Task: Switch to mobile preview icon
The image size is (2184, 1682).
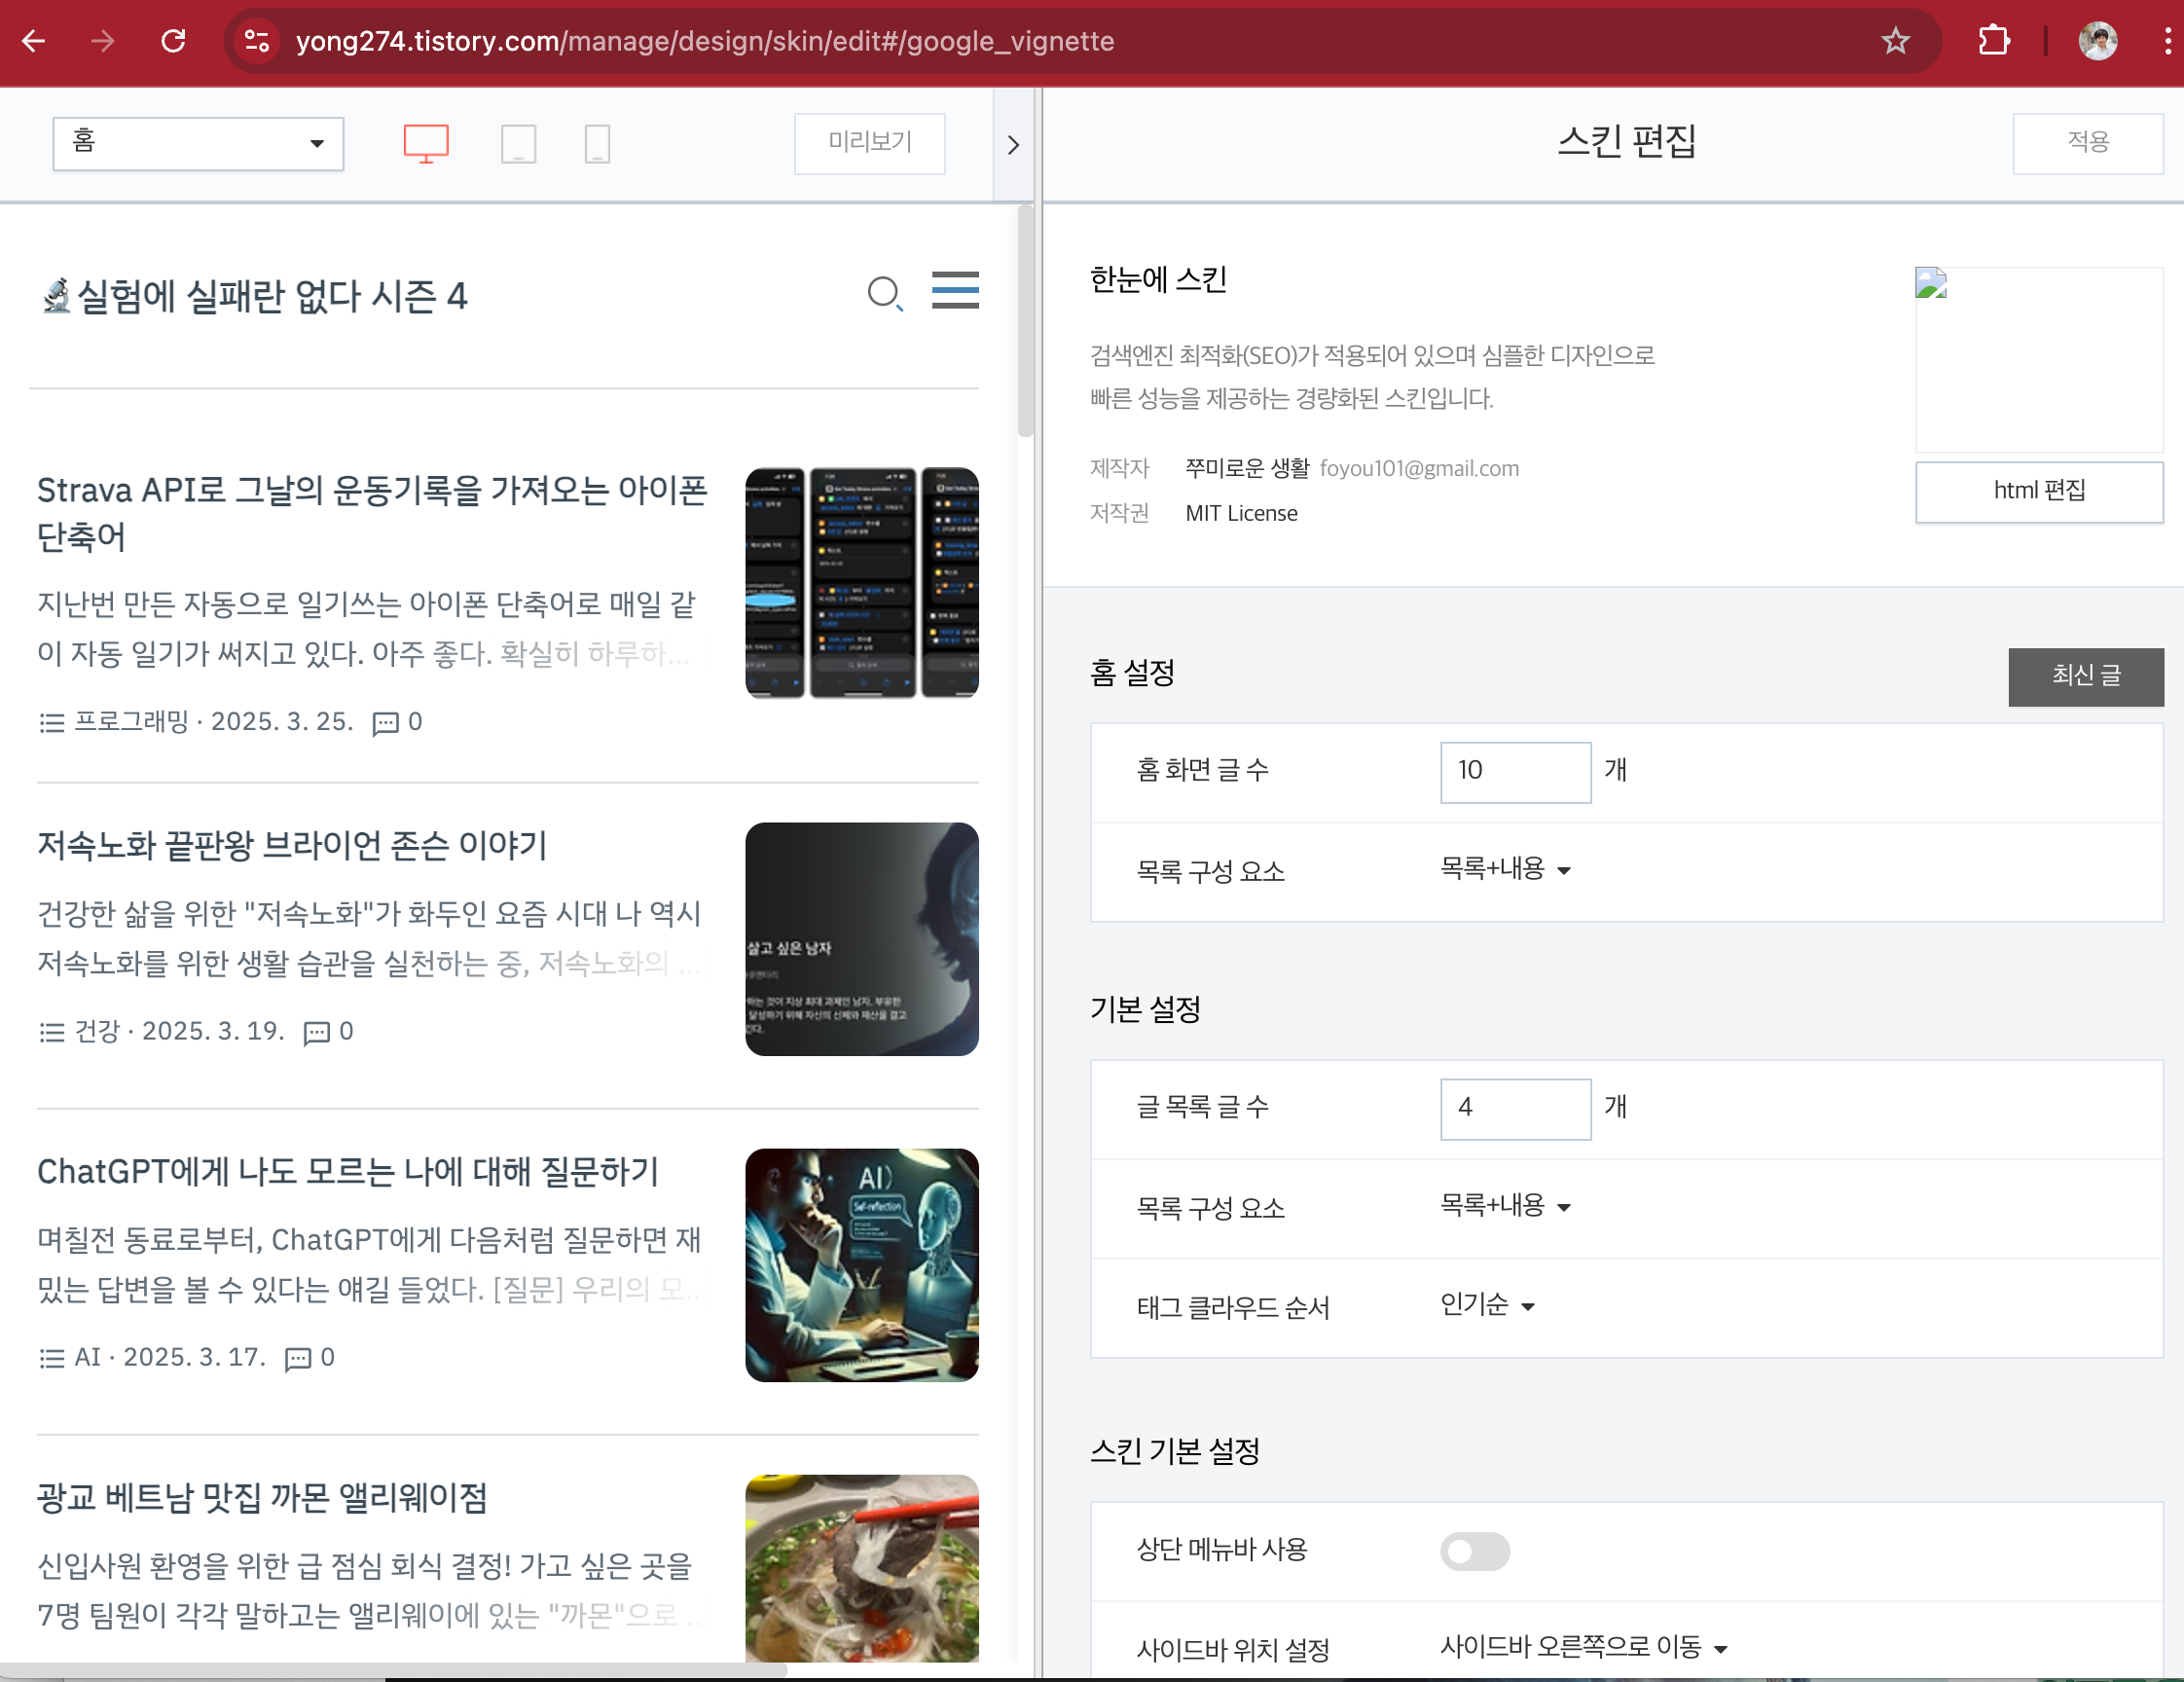Action: [597, 143]
